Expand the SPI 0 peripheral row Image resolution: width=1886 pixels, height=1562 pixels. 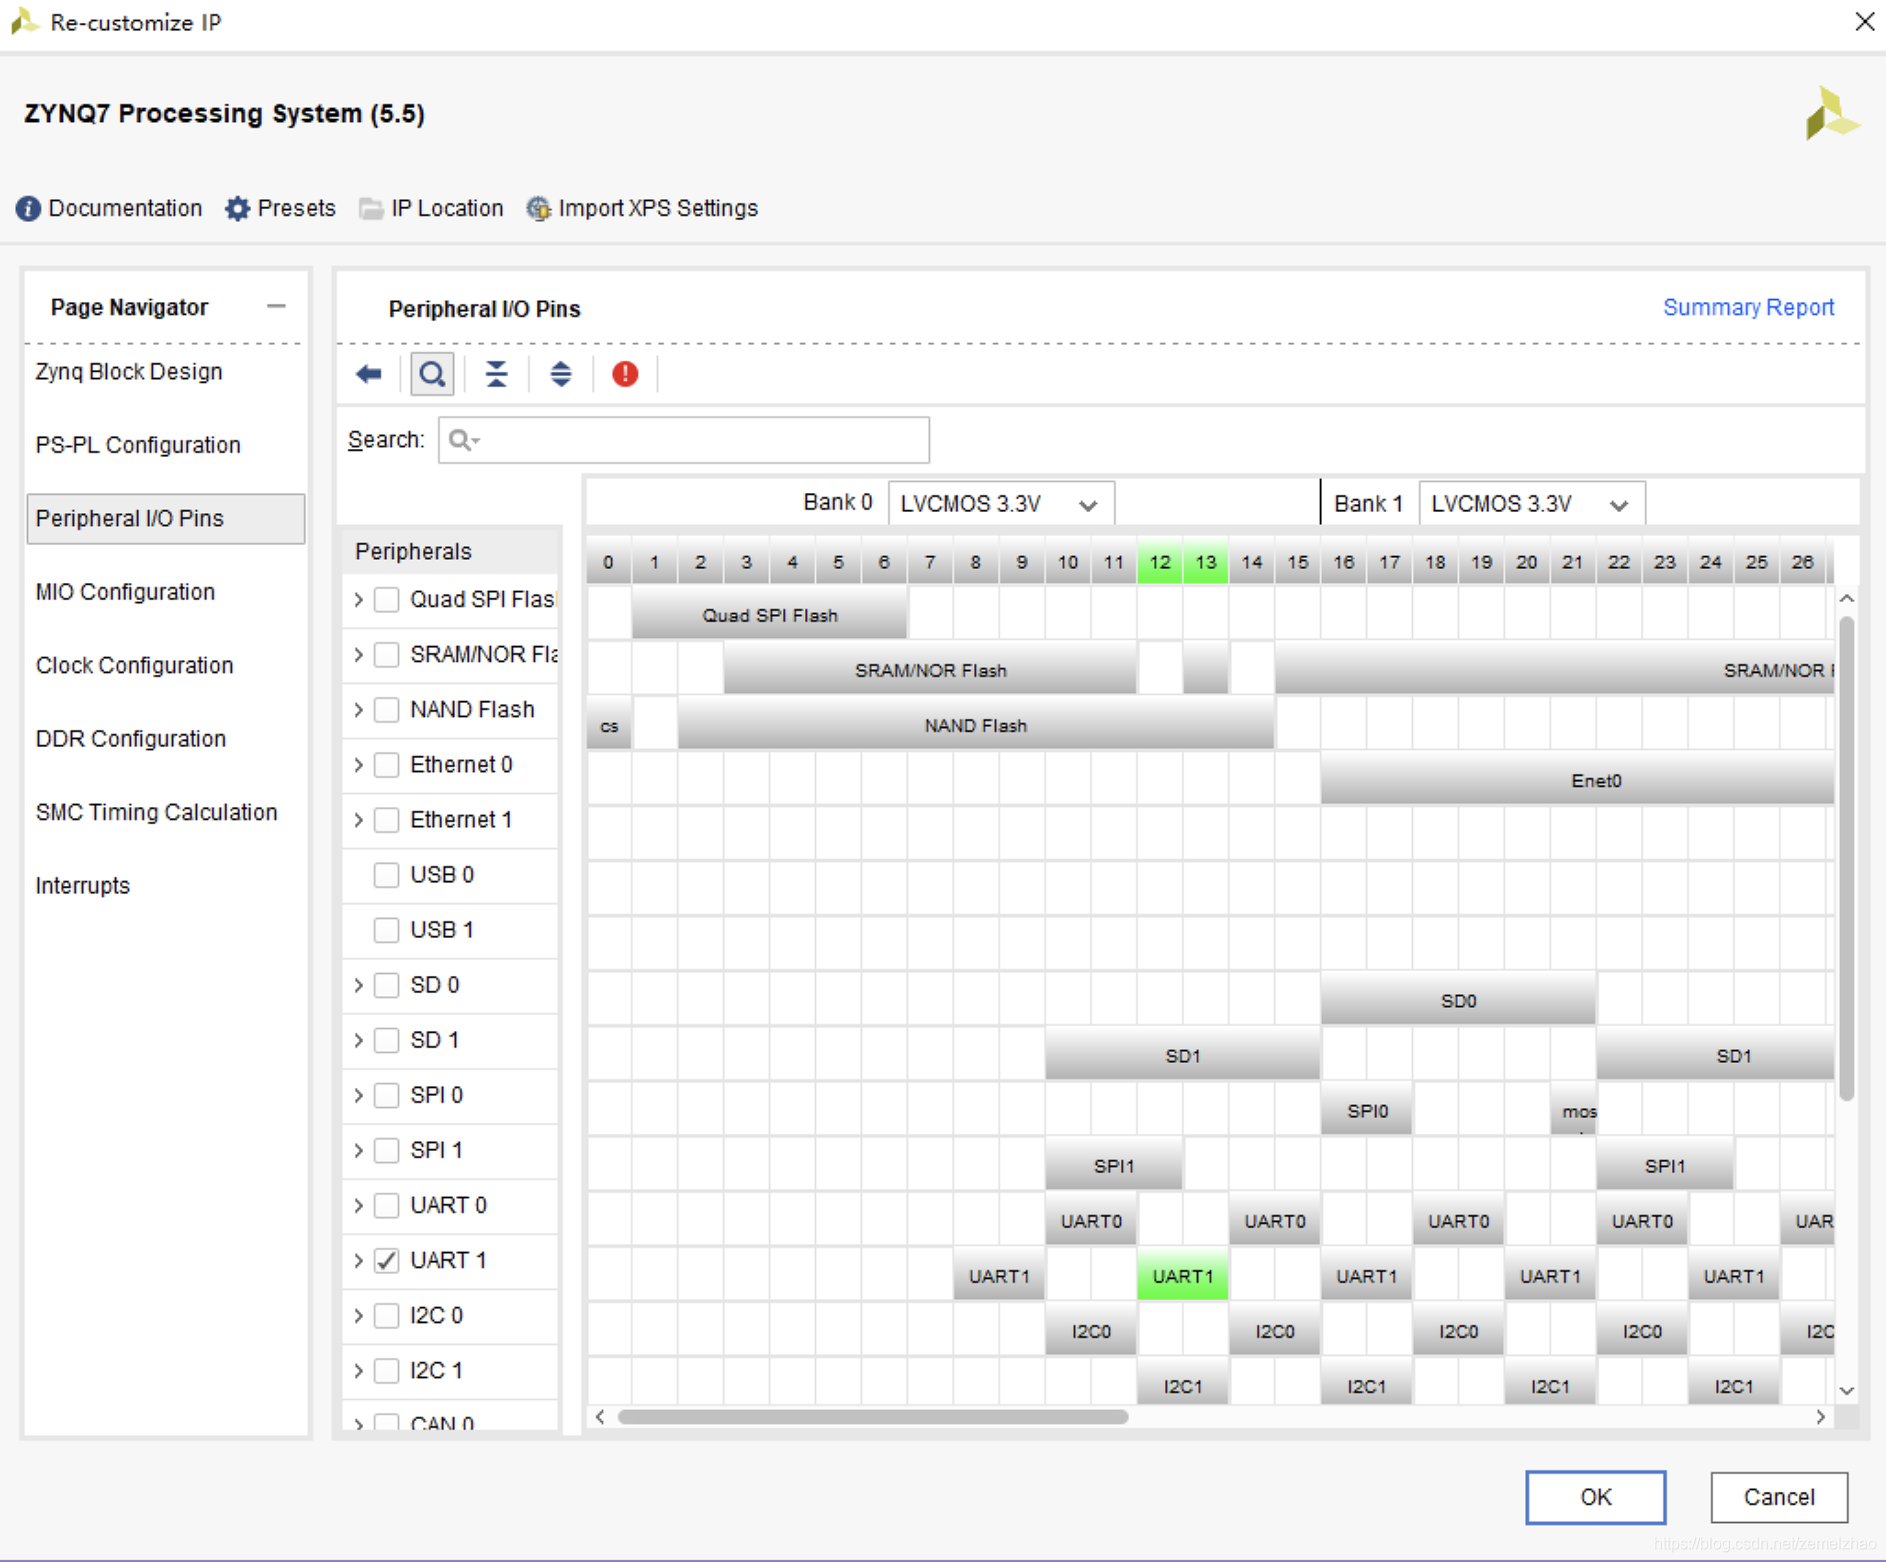point(358,1095)
